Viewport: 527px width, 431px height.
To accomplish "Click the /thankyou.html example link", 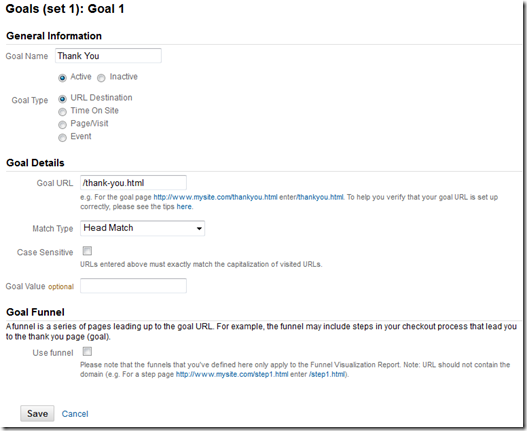I will tap(320, 197).
